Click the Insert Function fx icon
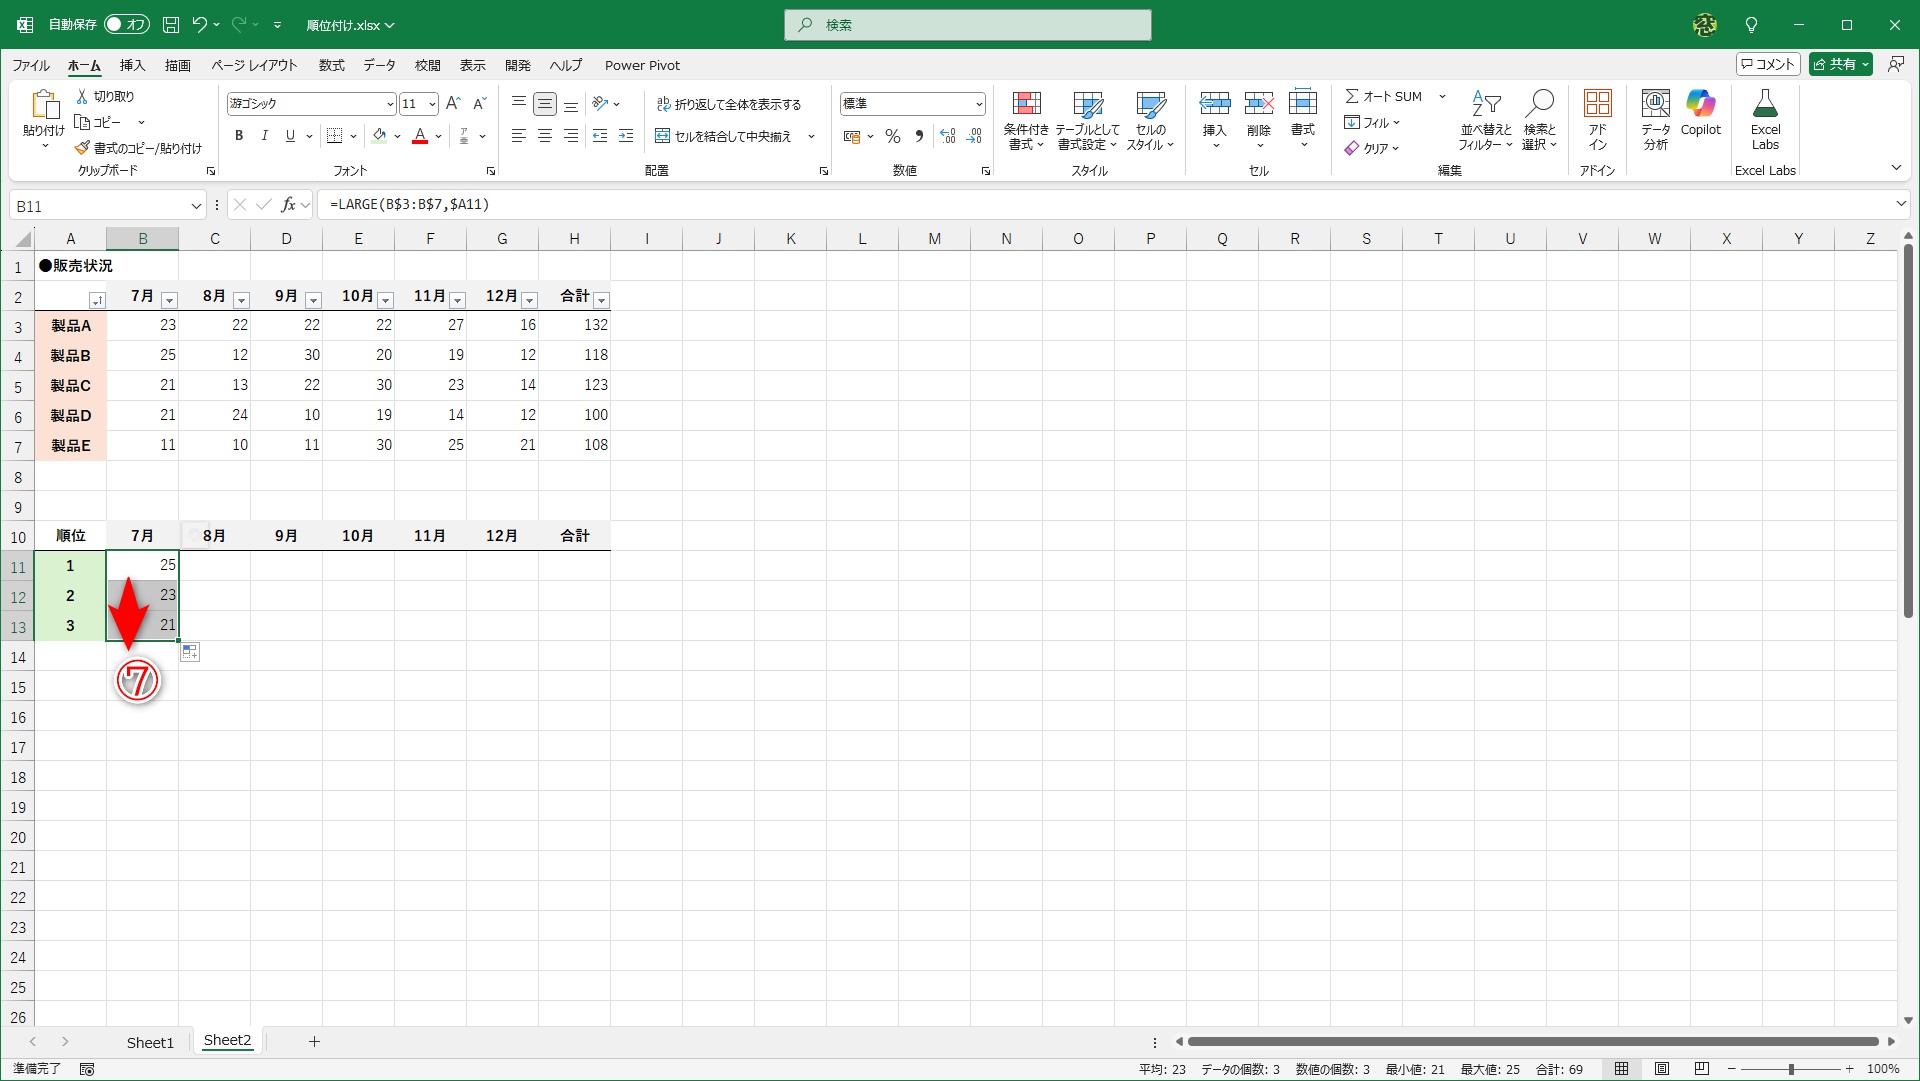This screenshot has height=1081, width=1920. 288,205
